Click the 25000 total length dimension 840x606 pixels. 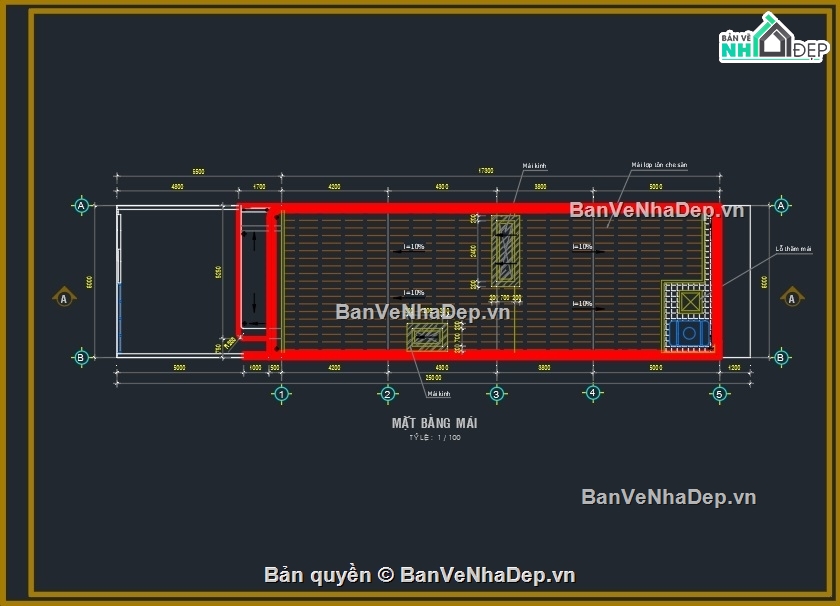[x=433, y=378]
